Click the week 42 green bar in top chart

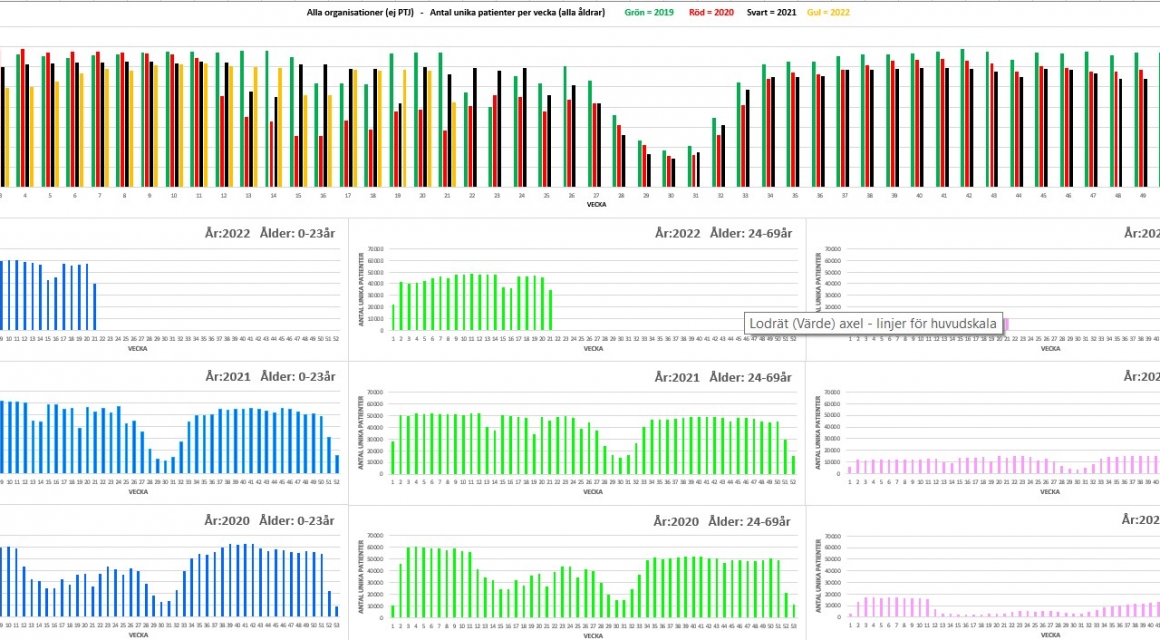962,118
